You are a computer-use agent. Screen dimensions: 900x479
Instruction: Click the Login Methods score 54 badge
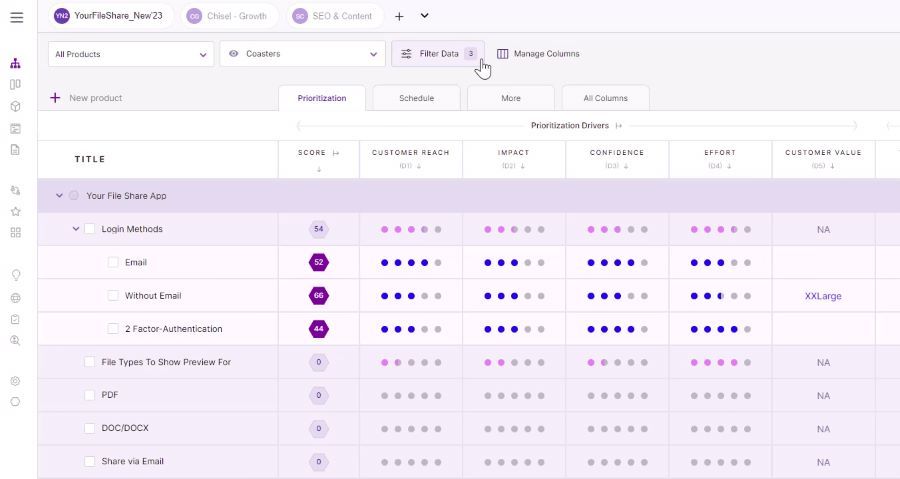(319, 229)
